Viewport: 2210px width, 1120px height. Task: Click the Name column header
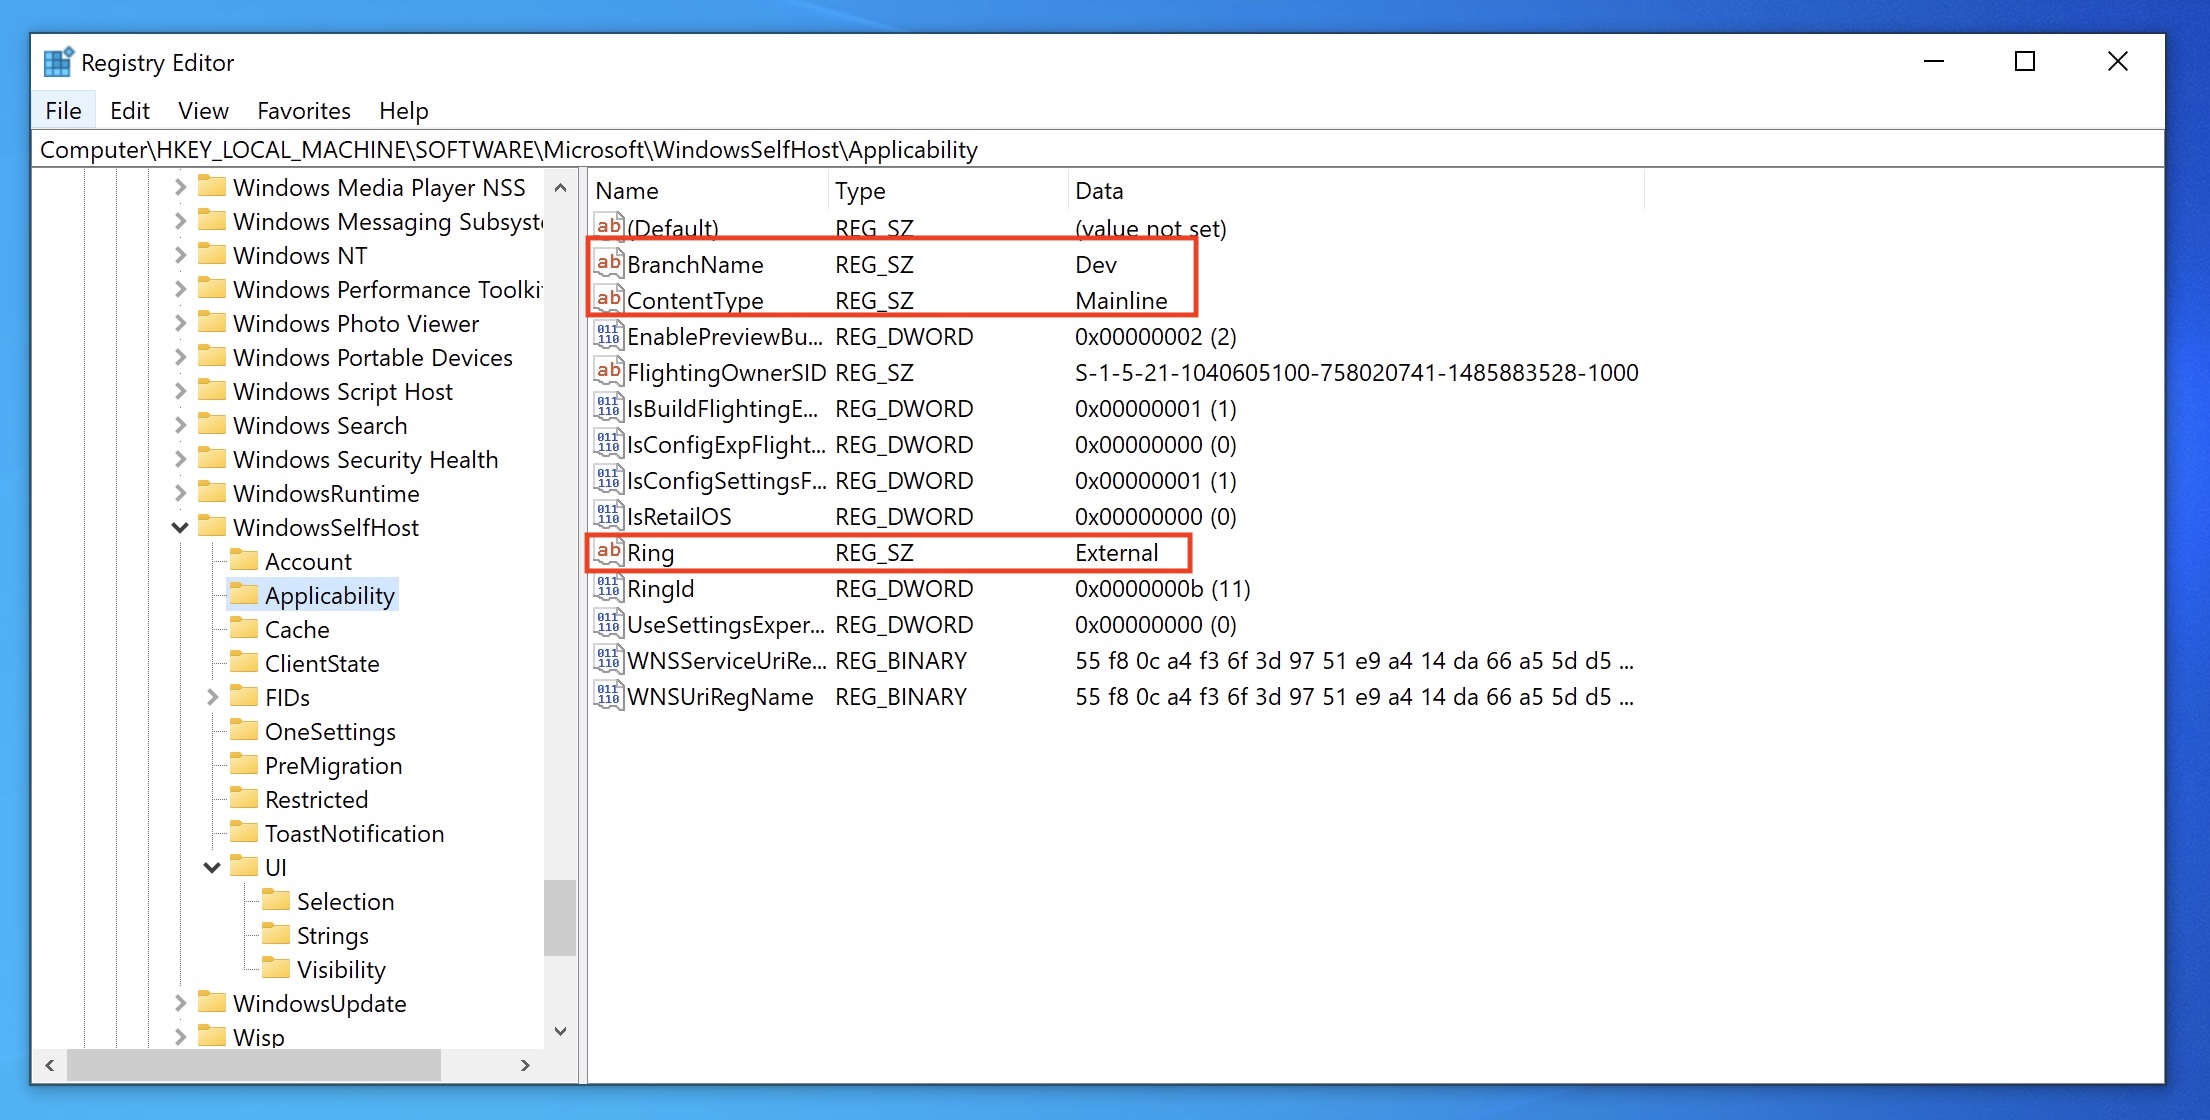pyautogui.click(x=627, y=191)
